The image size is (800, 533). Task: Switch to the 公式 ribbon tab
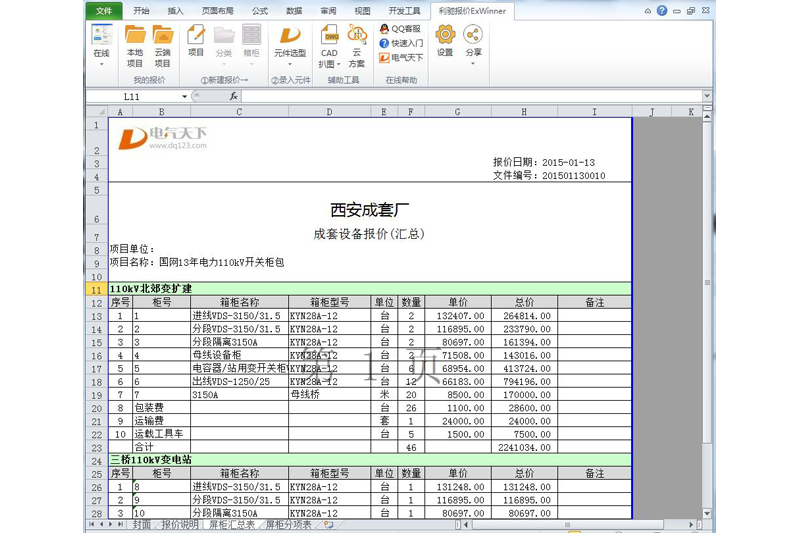260,11
